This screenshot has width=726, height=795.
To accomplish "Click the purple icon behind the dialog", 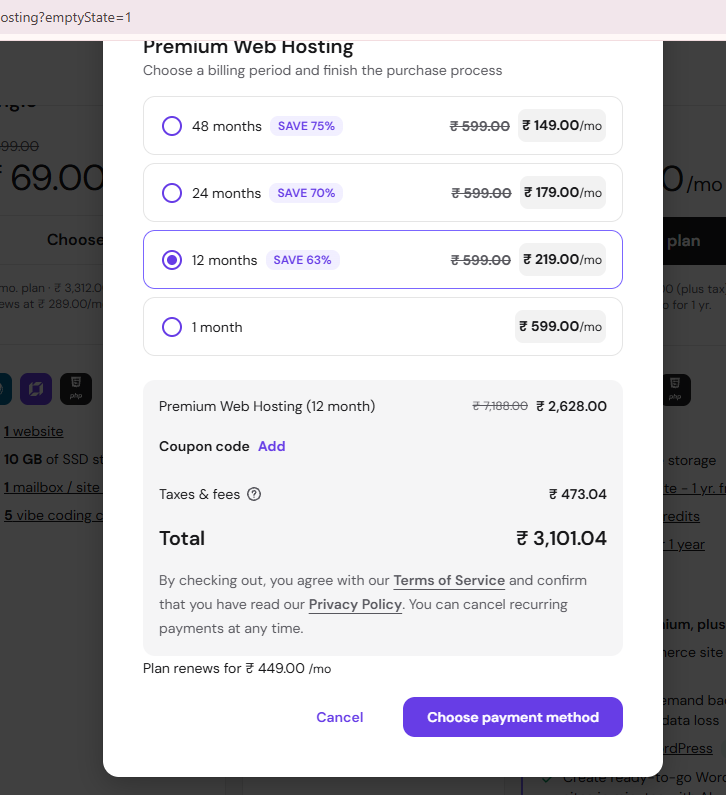I will (36, 389).
